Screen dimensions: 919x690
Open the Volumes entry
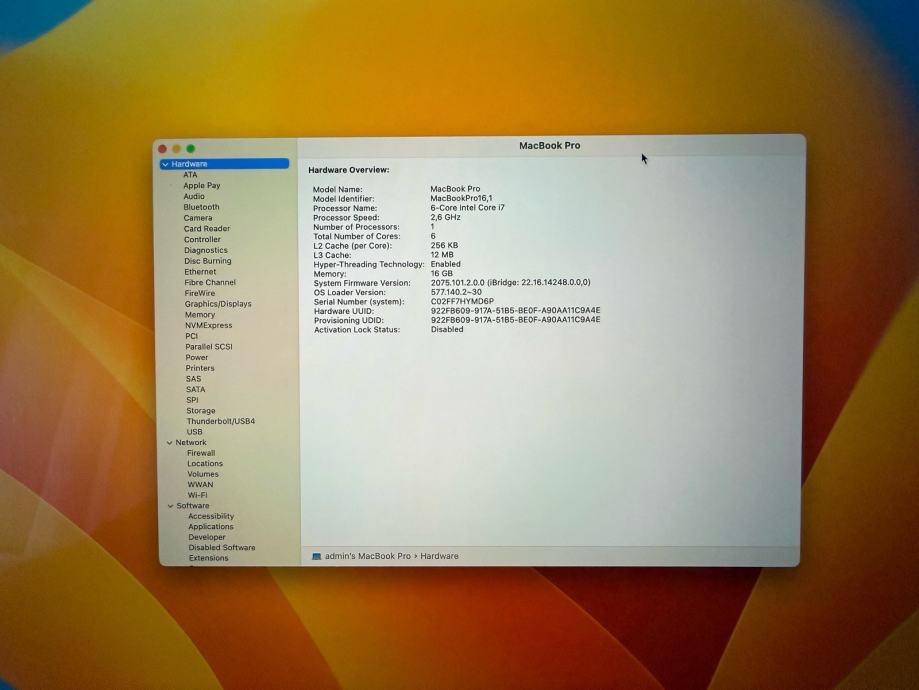tap(203, 474)
